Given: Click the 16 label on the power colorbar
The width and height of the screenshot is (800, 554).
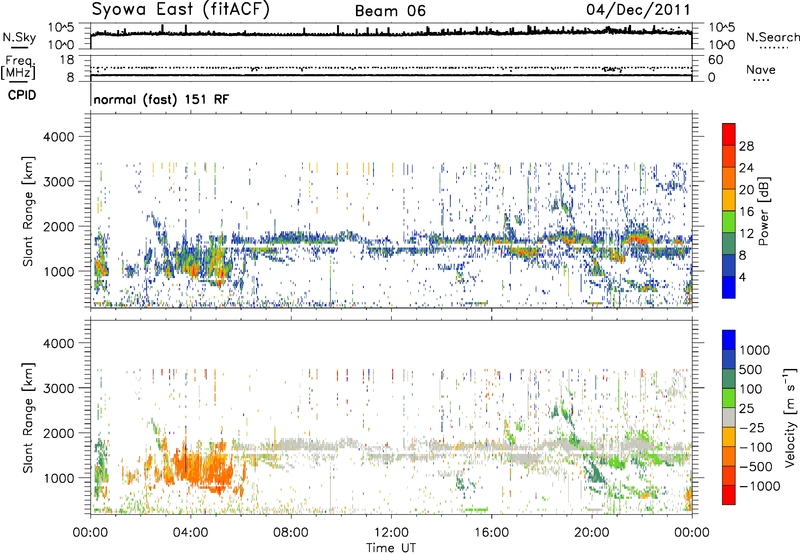Looking at the screenshot, I should pos(746,212).
